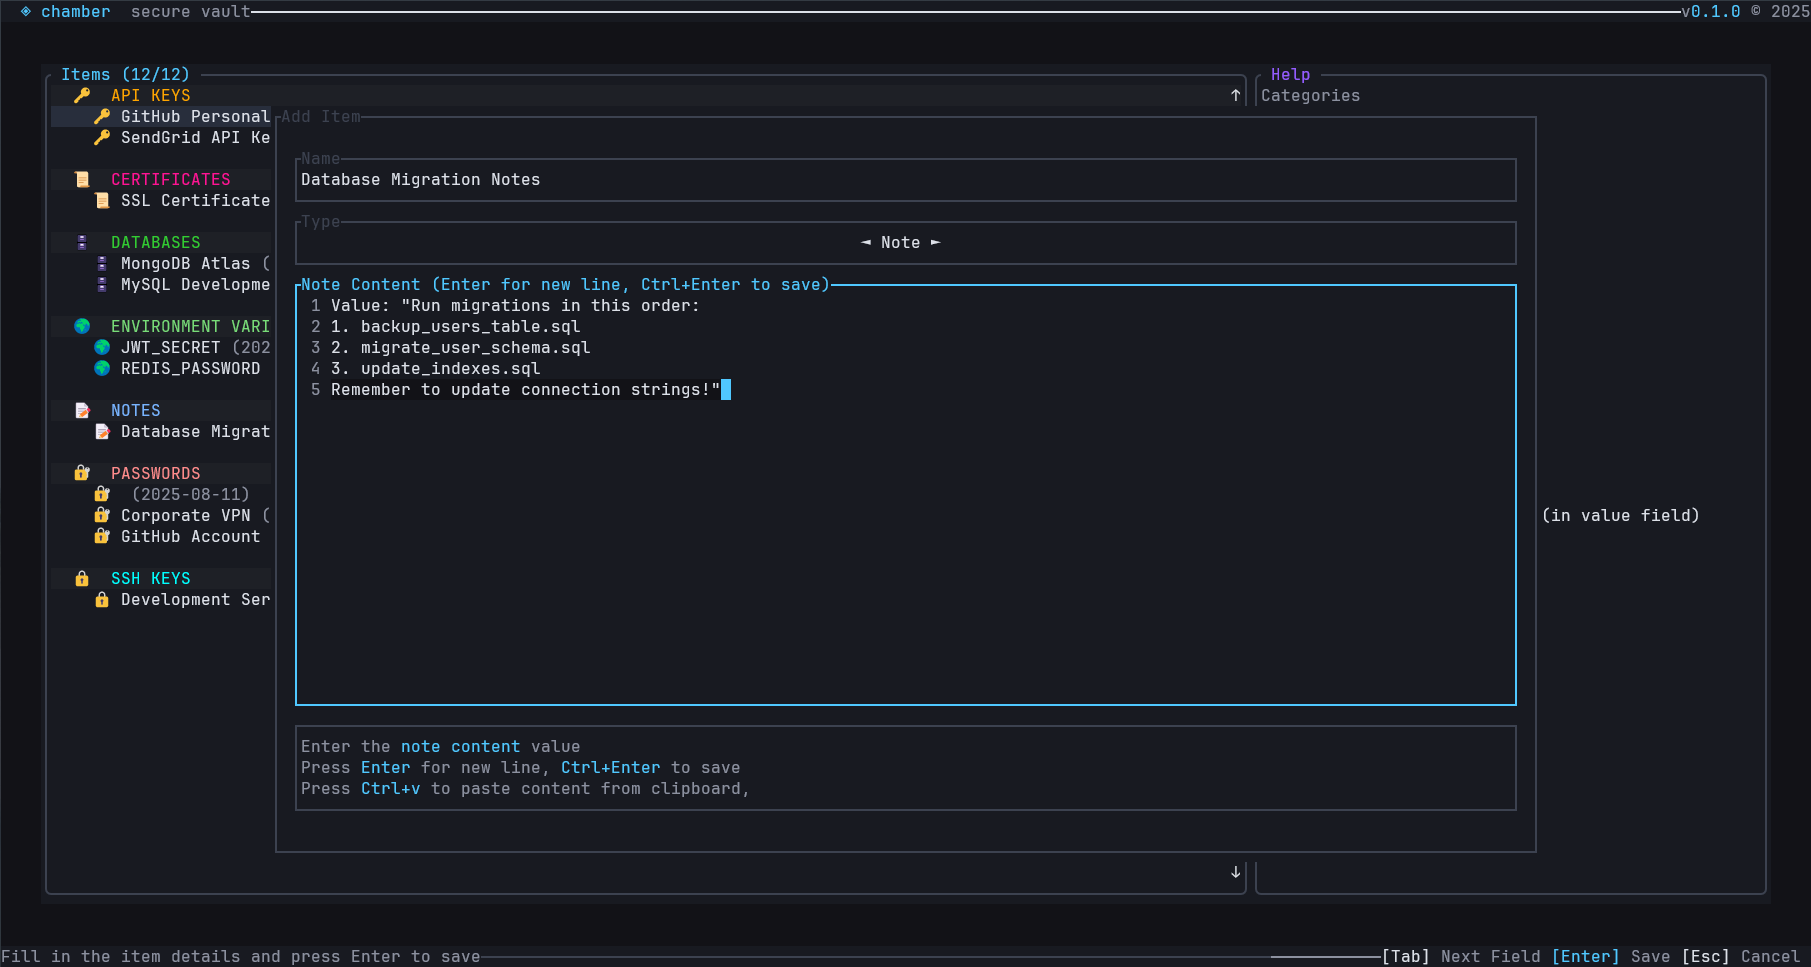The width and height of the screenshot is (1811, 967).
Task: Click the Categories heading in Help
Action: pos(1311,96)
